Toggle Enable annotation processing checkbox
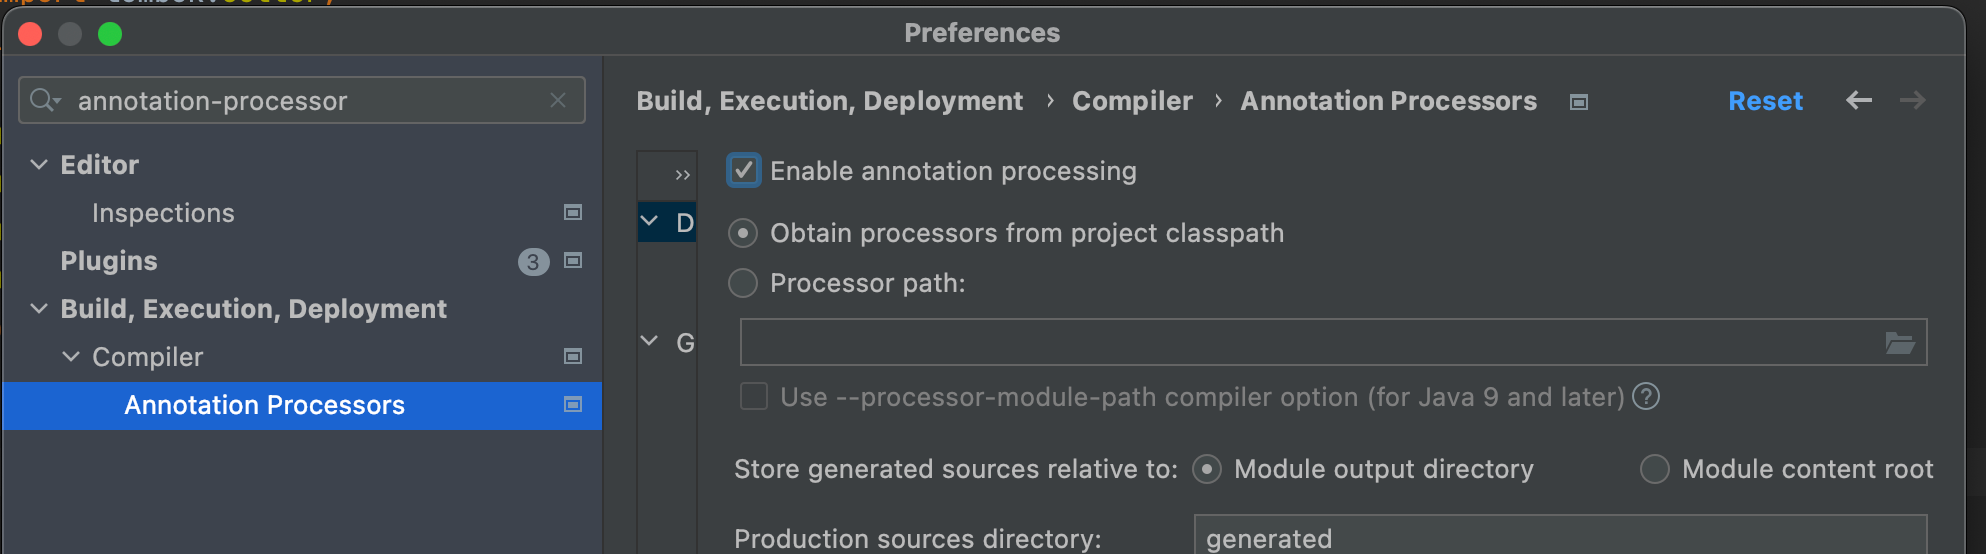 pyautogui.click(x=744, y=171)
